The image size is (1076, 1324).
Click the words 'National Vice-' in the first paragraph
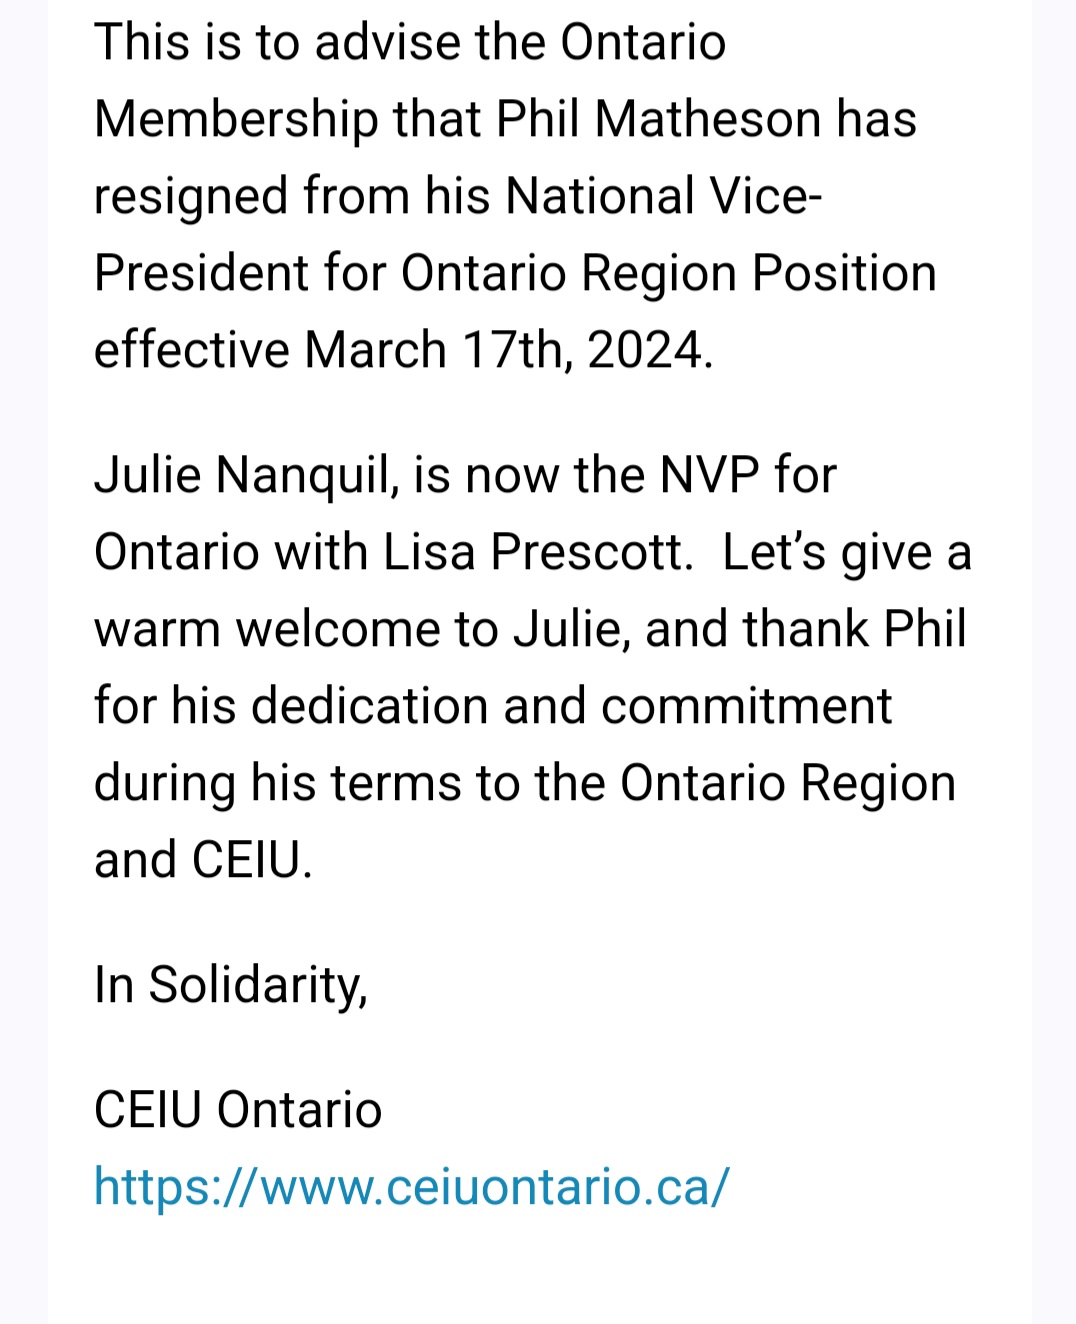663,196
